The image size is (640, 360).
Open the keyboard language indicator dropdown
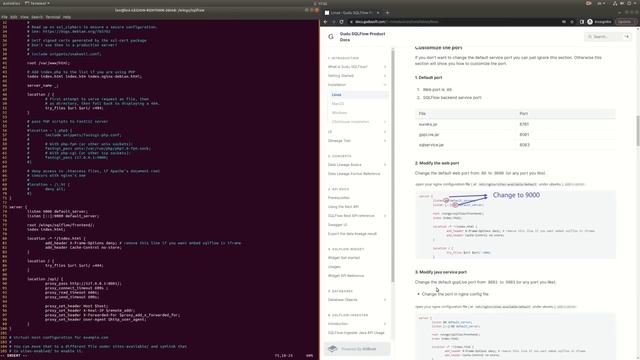602,3
